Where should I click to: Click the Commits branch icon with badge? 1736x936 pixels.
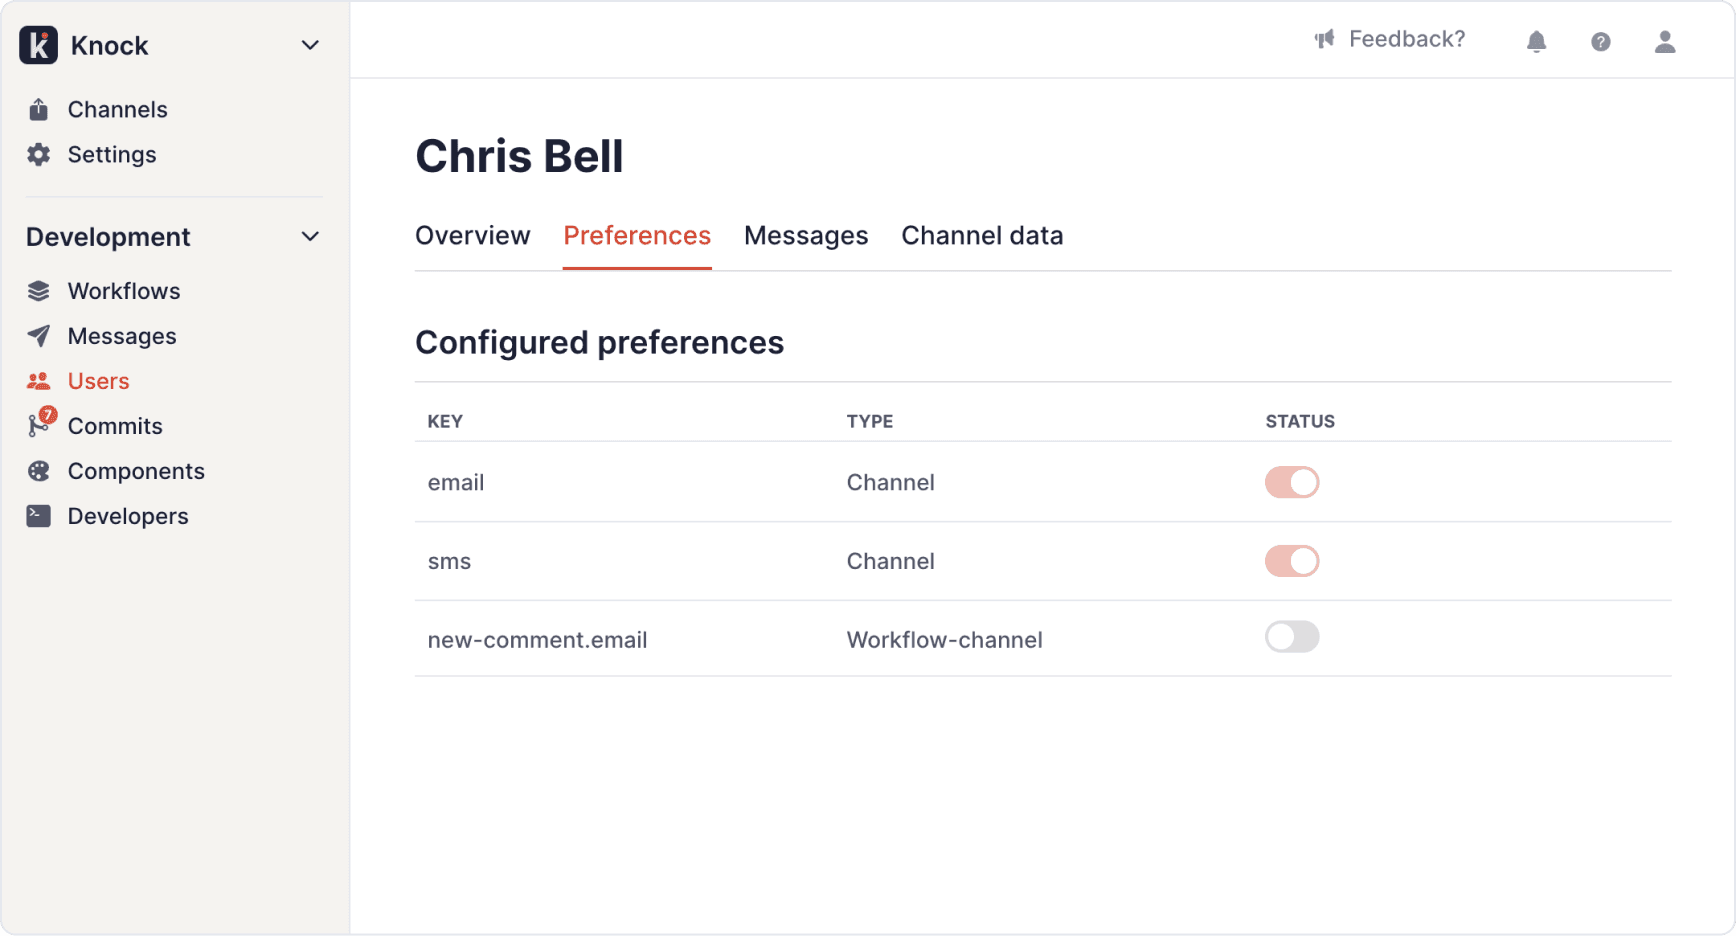(39, 426)
